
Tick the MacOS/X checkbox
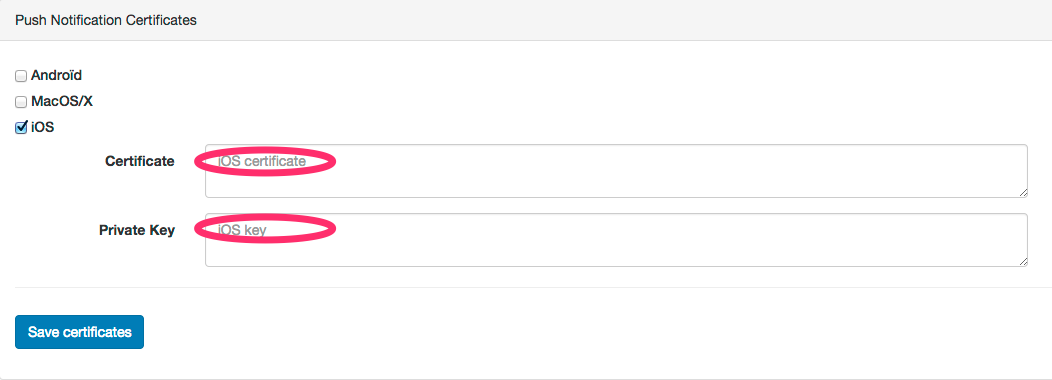pos(21,103)
